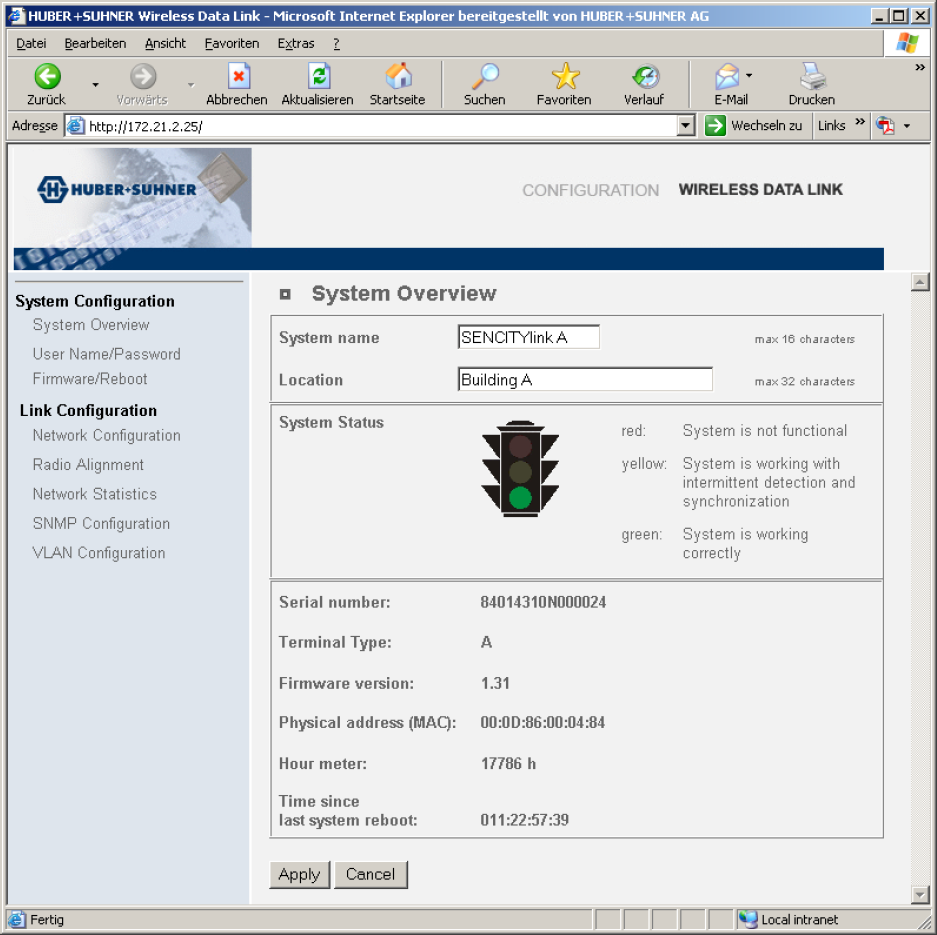Click the scrollbar down arrow

pos(920,894)
